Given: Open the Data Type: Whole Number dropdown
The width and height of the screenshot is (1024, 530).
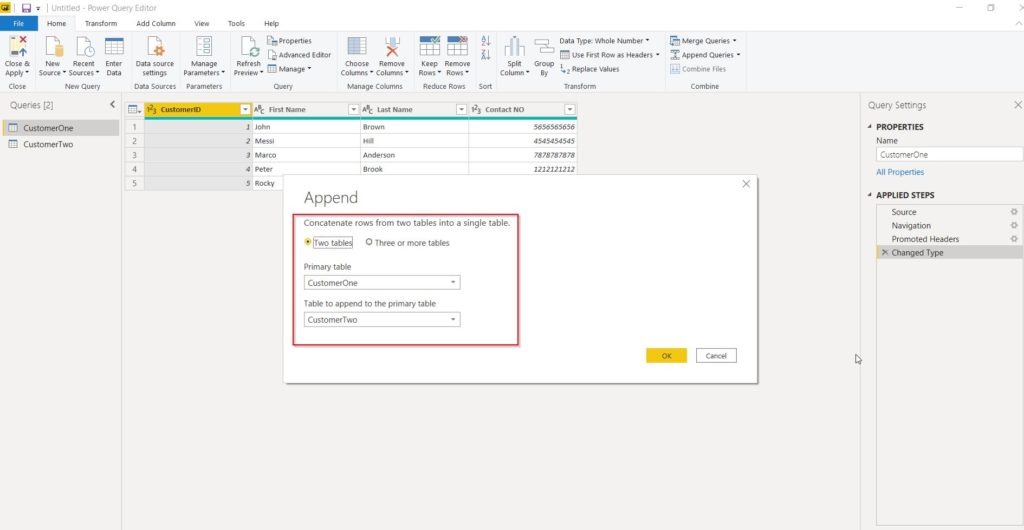Looking at the screenshot, I should [605, 41].
